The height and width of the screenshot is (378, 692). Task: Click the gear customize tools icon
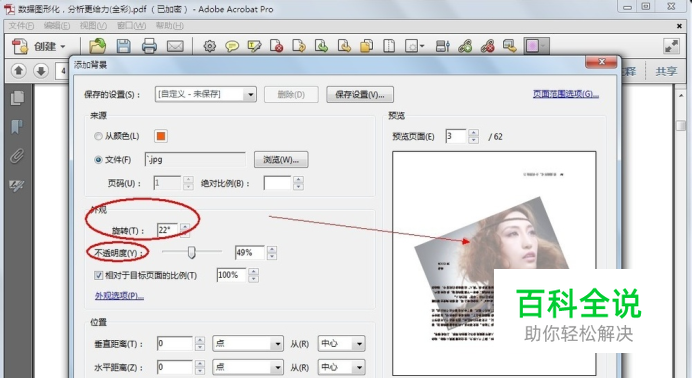coord(209,46)
